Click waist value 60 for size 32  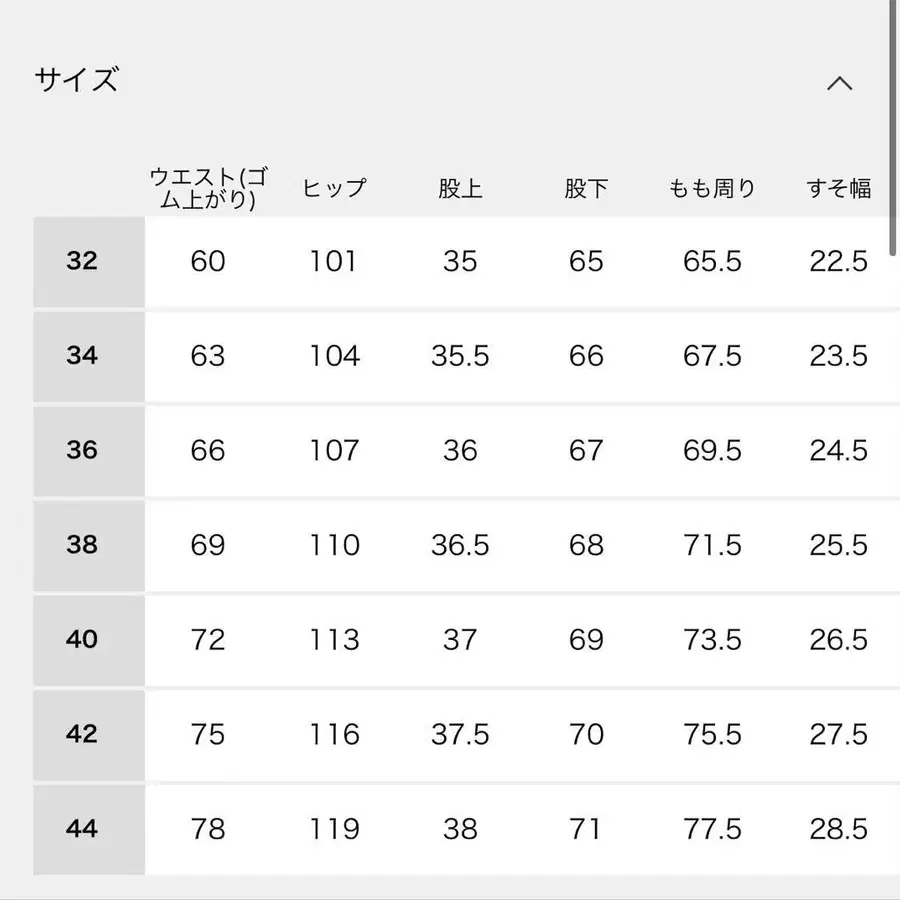click(208, 262)
